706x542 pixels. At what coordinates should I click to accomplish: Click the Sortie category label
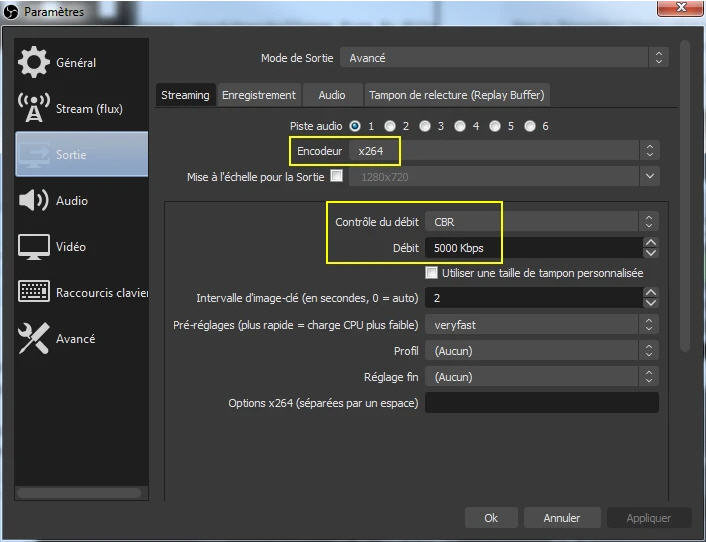[x=71, y=154]
